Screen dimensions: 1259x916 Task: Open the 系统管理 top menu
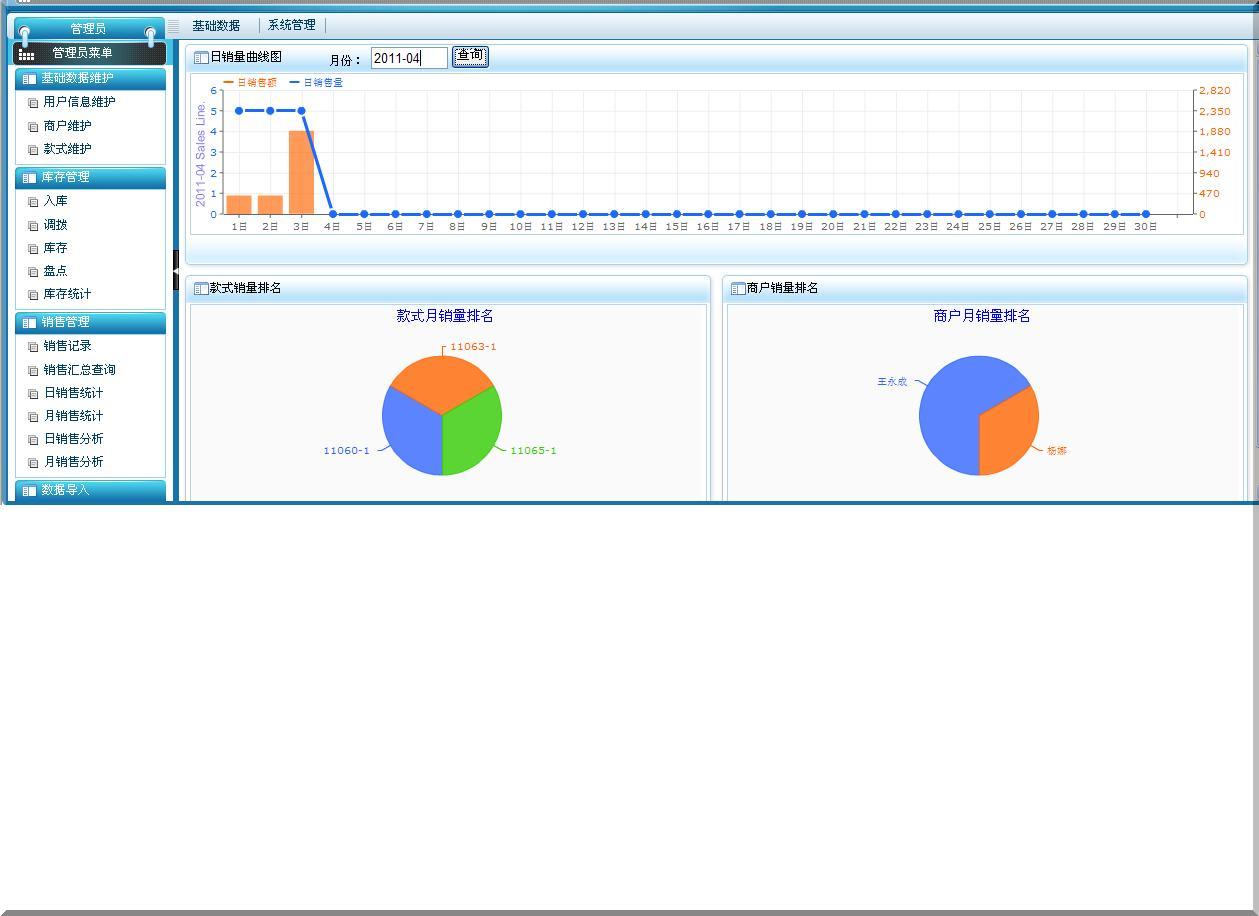point(291,26)
